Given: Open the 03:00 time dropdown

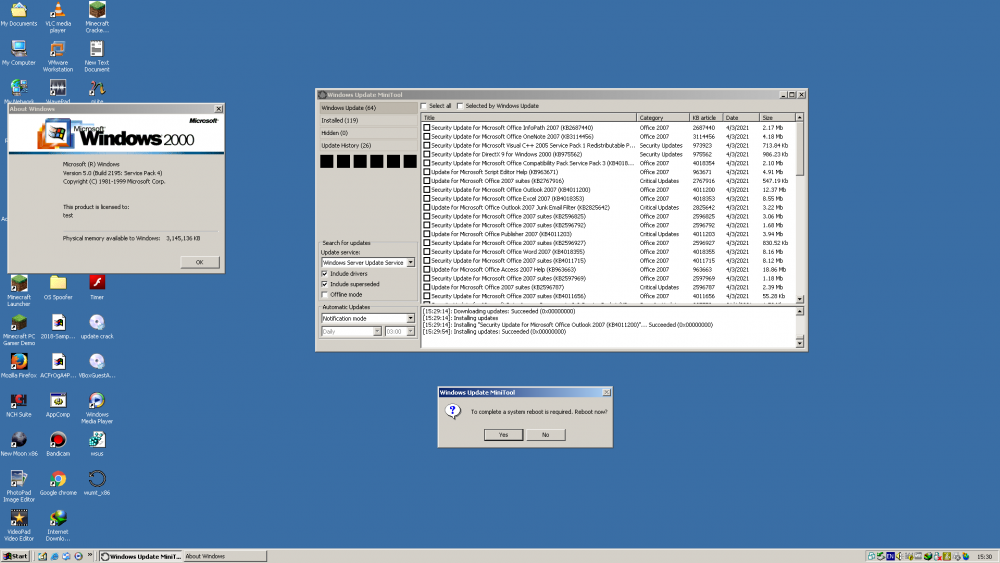Looking at the screenshot, I should (410, 332).
